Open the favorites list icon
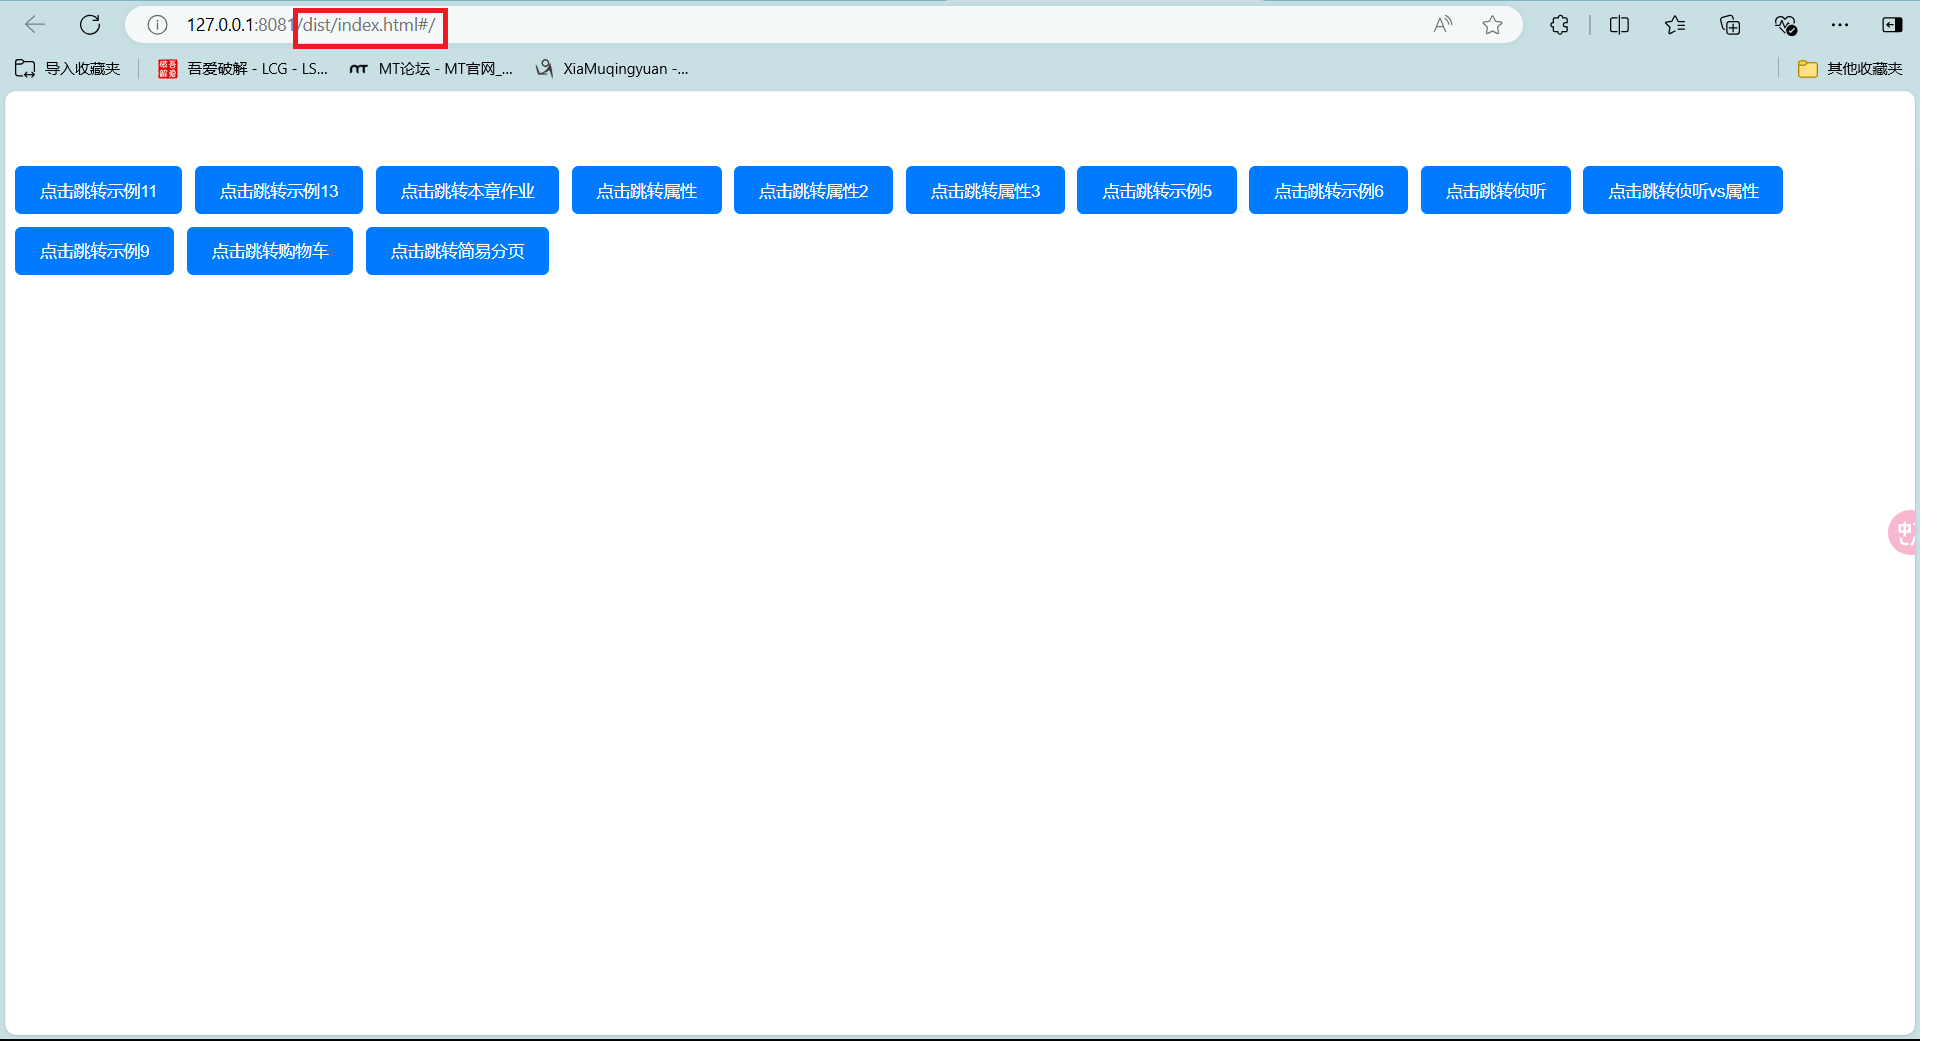Image resolution: width=1940 pixels, height=1041 pixels. 1675,25
